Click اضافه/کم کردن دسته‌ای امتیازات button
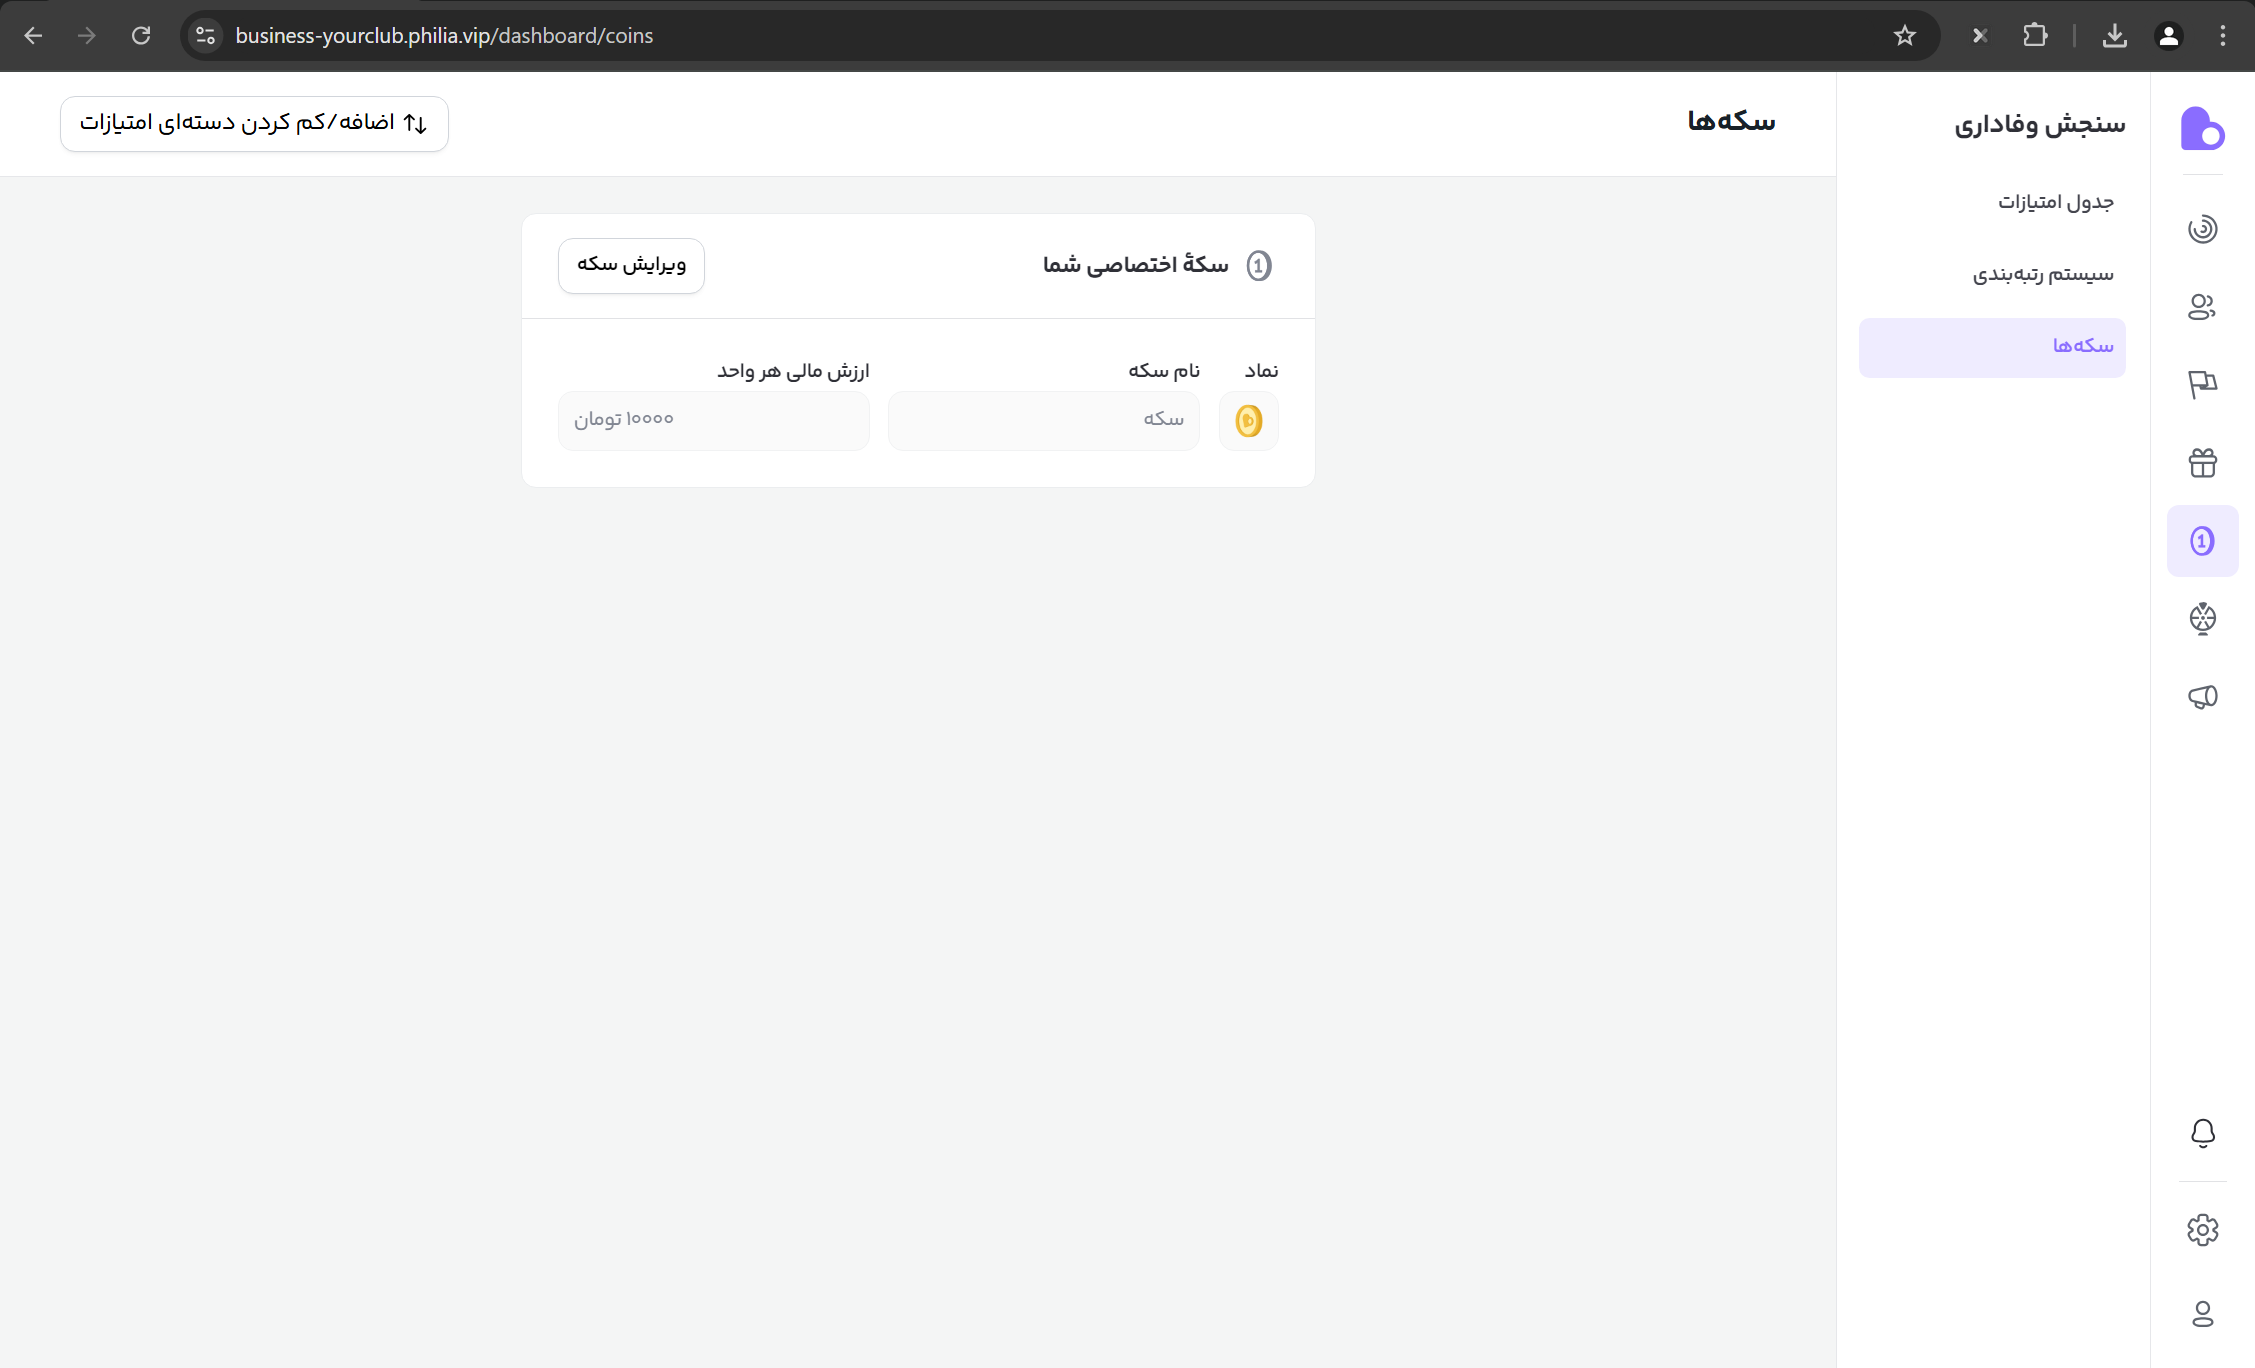2255x1368 pixels. [254, 123]
